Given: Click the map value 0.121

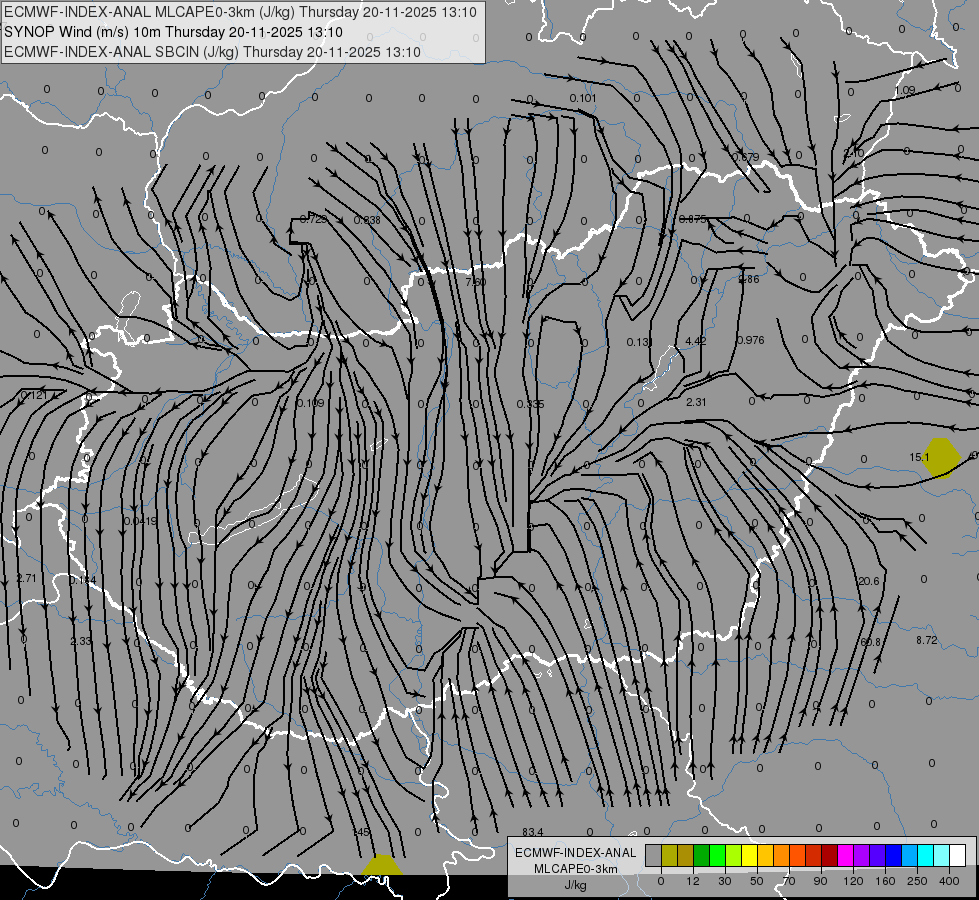Looking at the screenshot, I should point(34,395).
